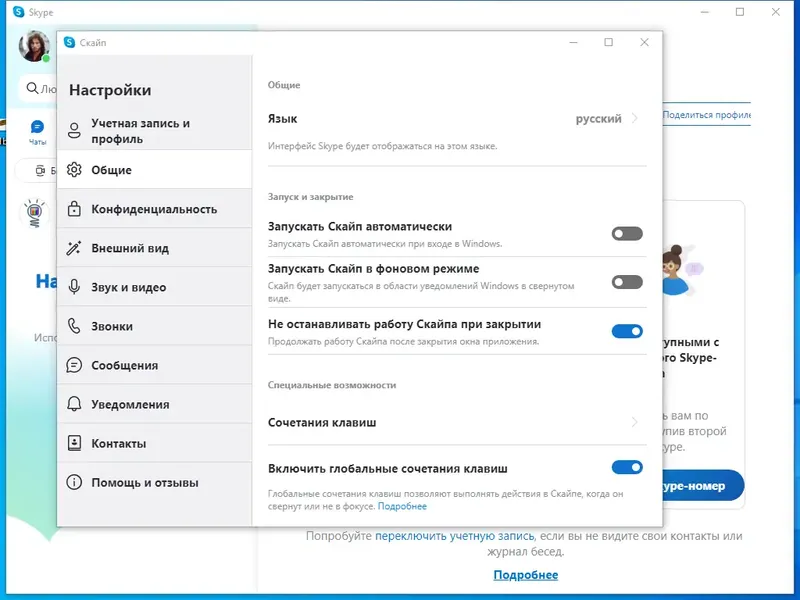Select the Контакты address book icon
This screenshot has height=600, width=800.
[76, 443]
